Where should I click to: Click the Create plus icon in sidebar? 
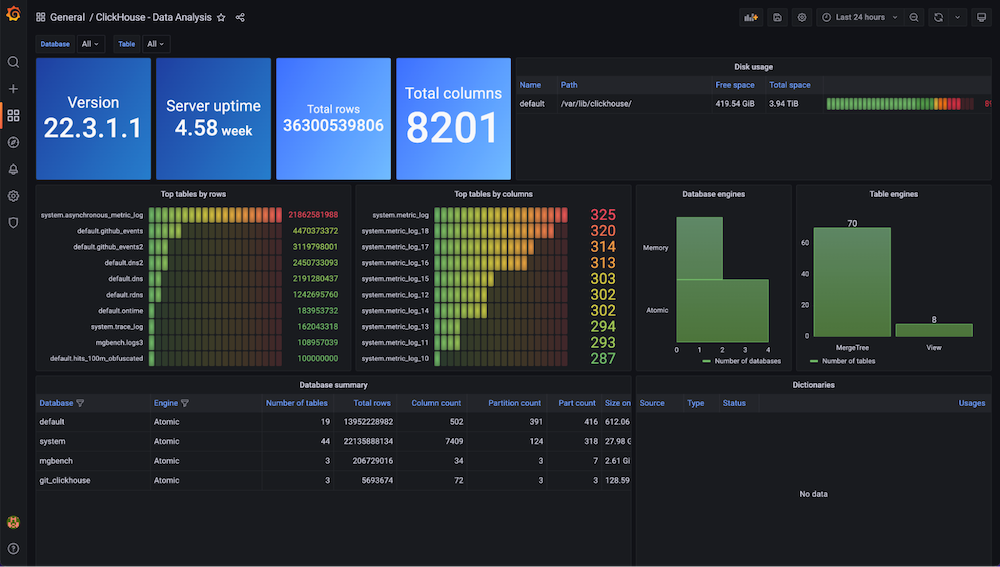pos(13,89)
